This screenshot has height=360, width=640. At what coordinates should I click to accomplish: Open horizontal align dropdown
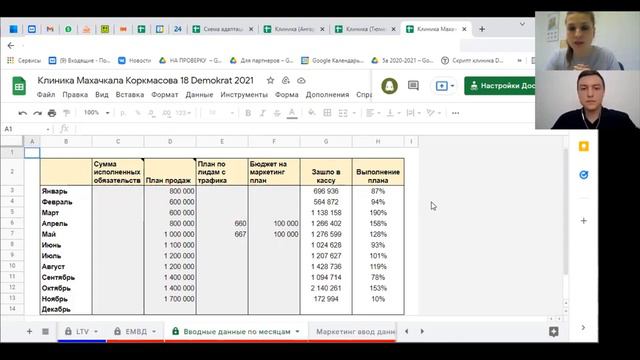pyautogui.click(x=373, y=113)
